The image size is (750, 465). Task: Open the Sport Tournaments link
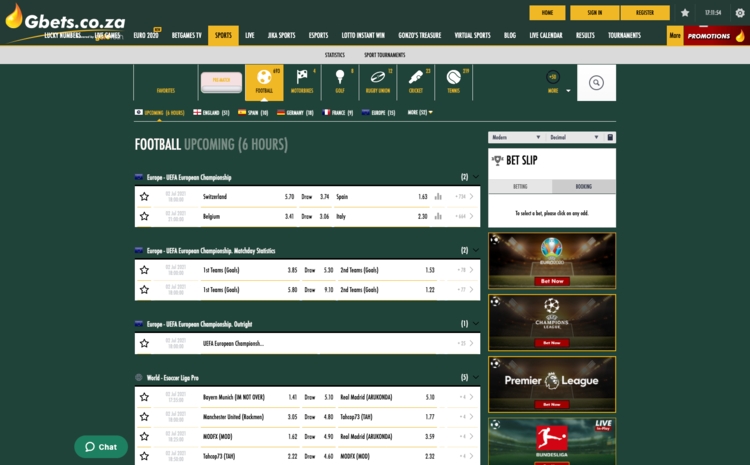pyautogui.click(x=385, y=55)
